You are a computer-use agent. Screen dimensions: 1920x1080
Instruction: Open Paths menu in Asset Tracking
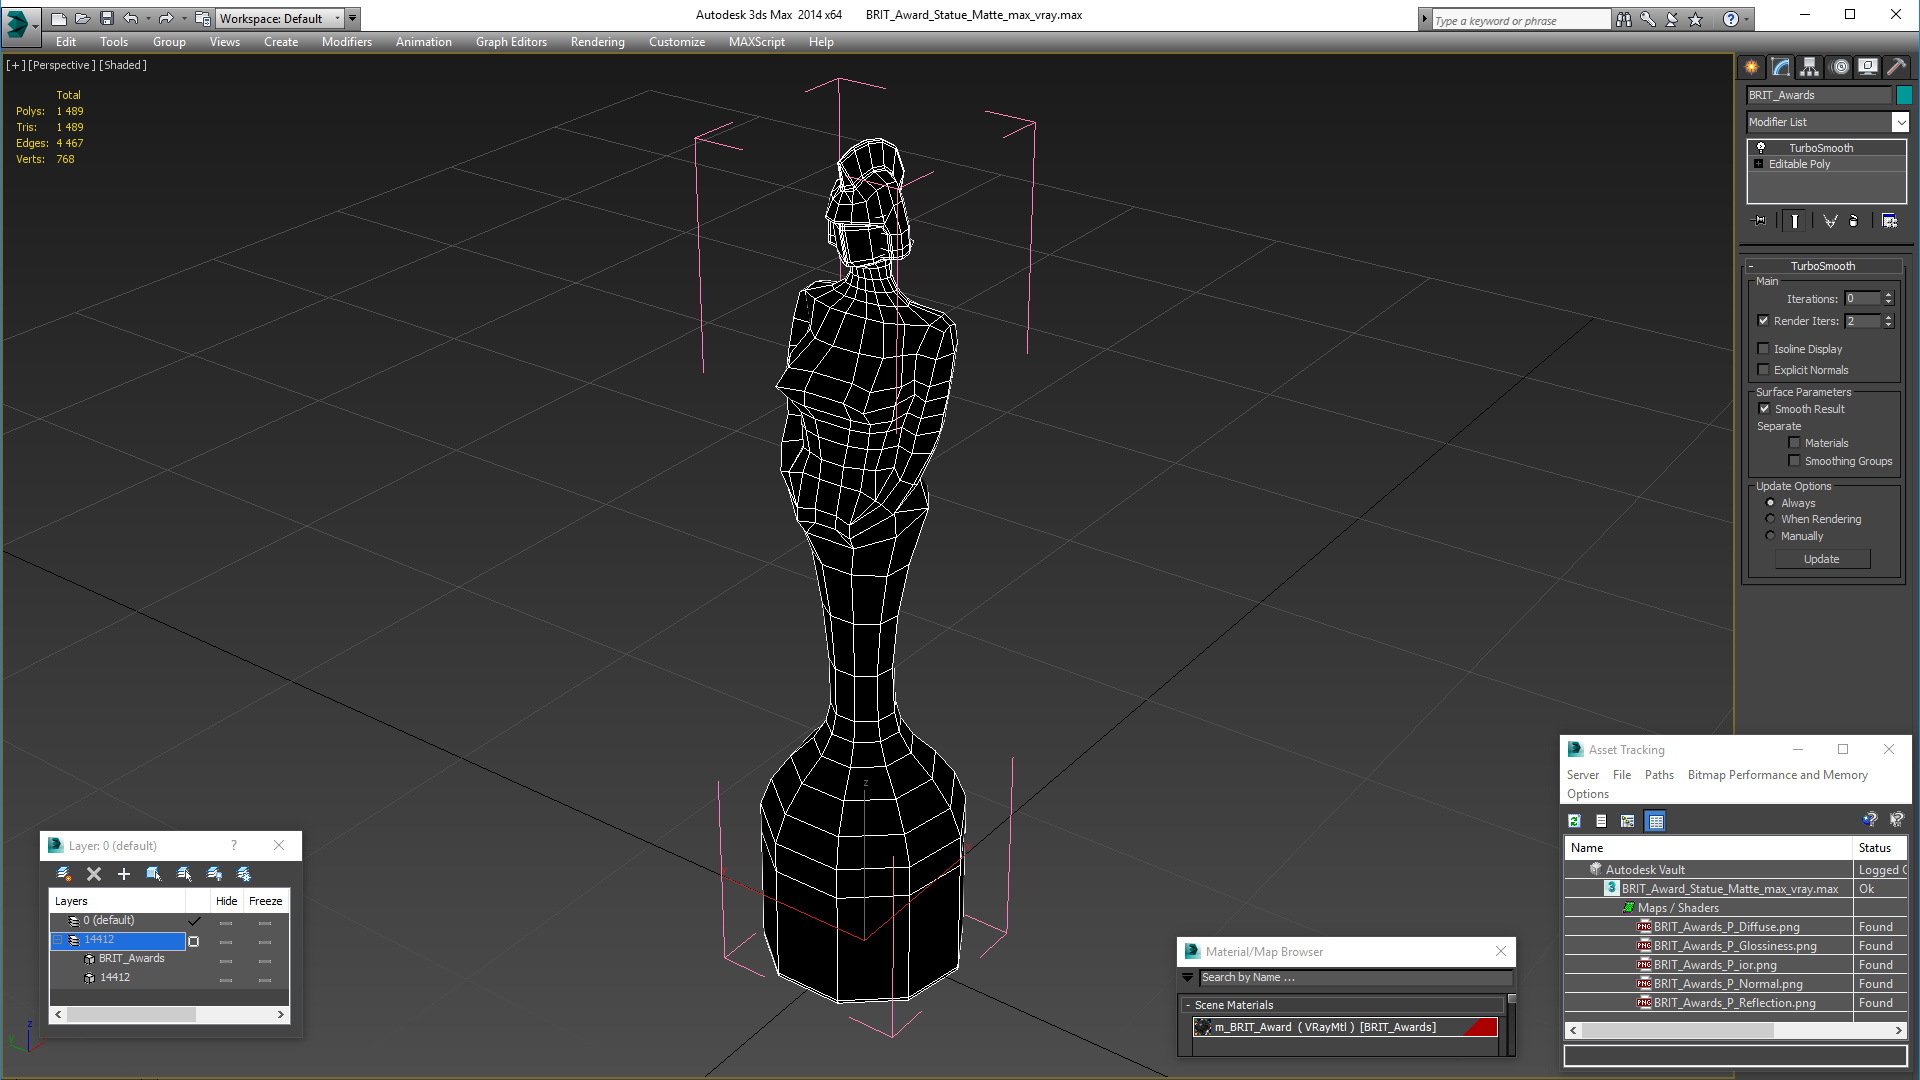point(1659,775)
